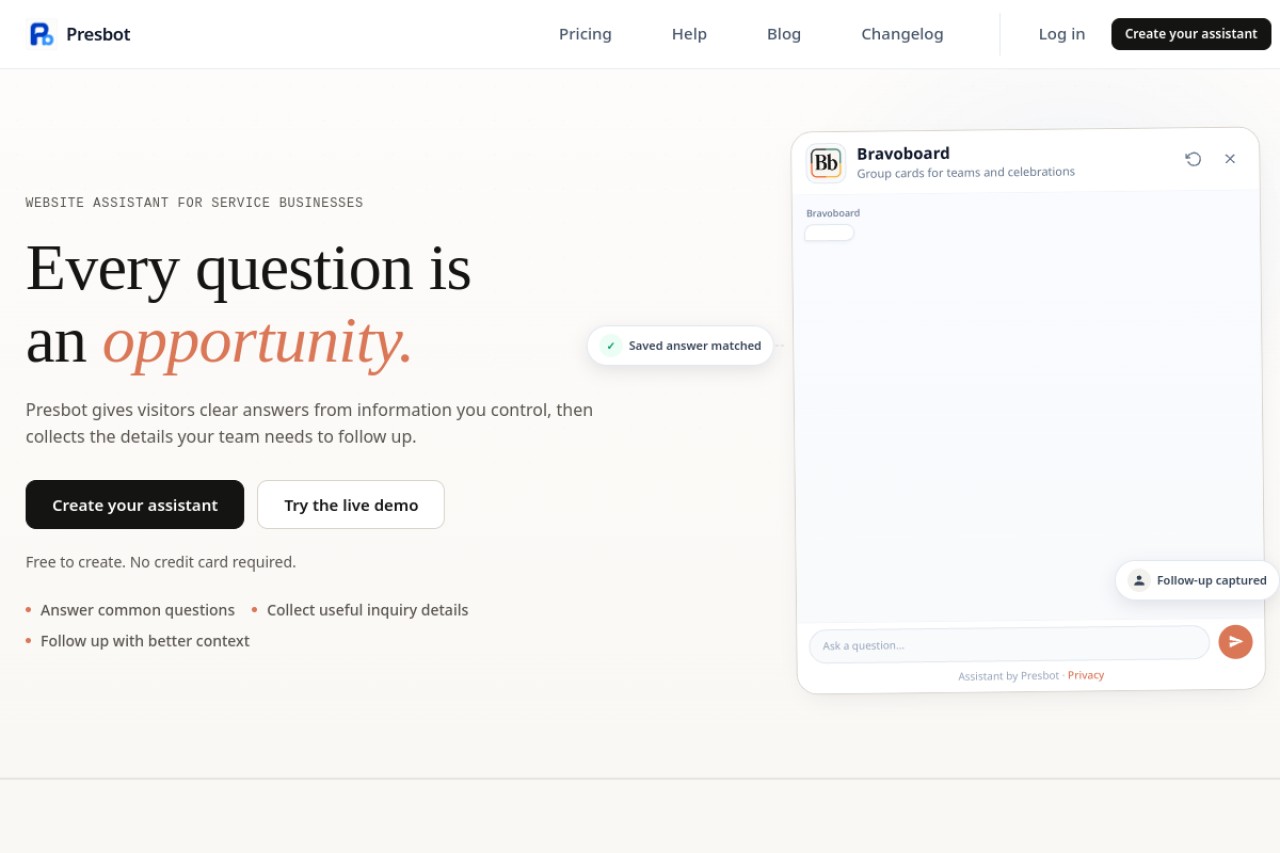Try the live demo button
1280x853 pixels.
pyautogui.click(x=351, y=505)
